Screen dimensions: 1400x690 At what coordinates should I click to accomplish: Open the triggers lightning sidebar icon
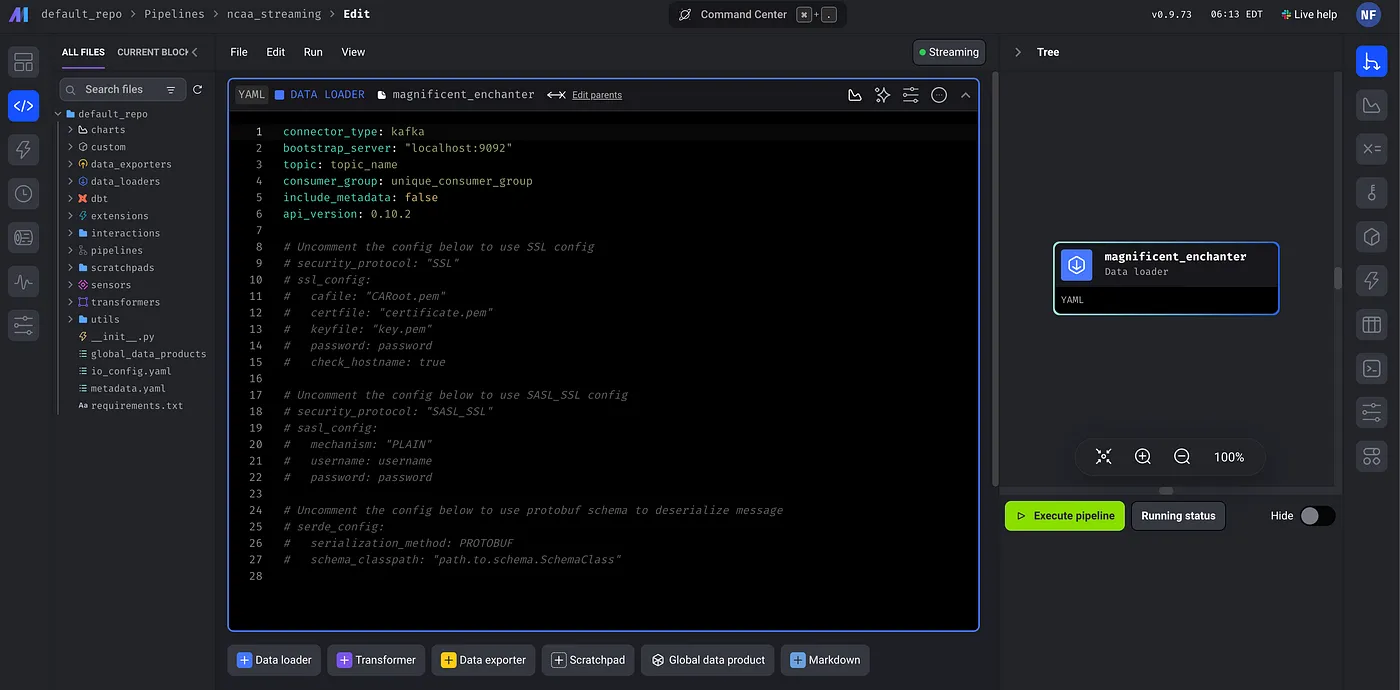tap(23, 150)
